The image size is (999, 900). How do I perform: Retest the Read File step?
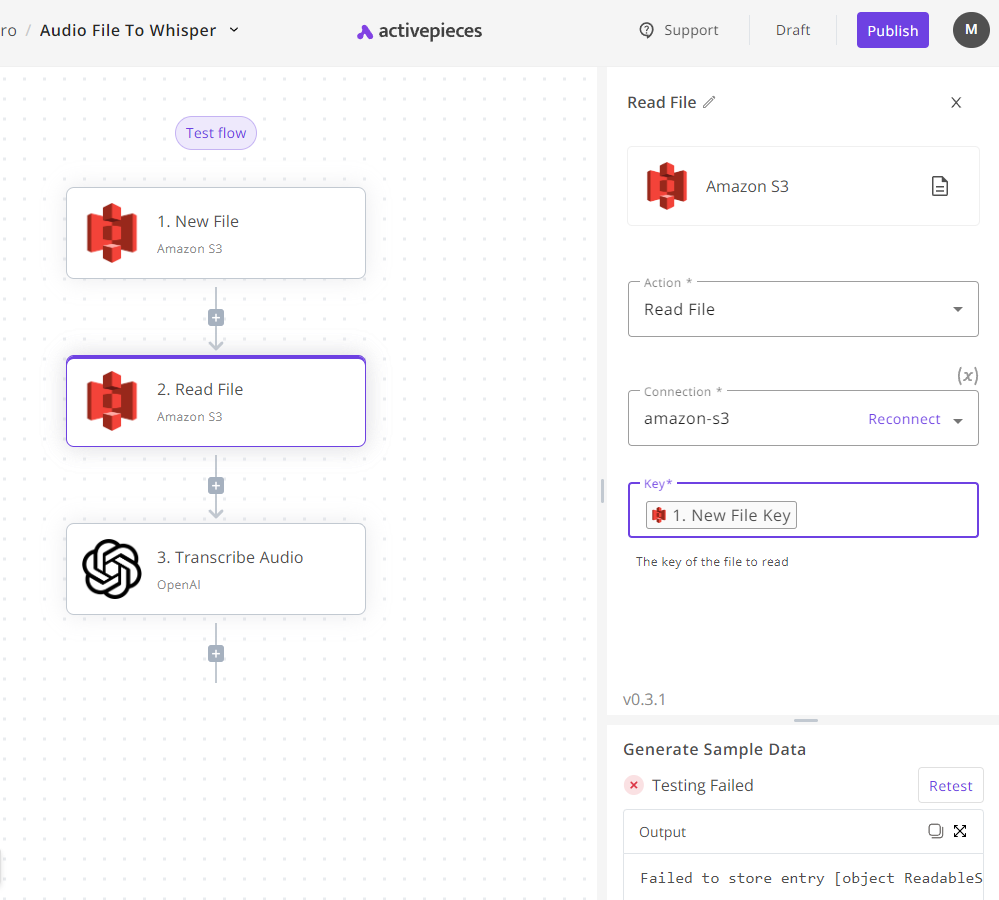pyautogui.click(x=950, y=785)
